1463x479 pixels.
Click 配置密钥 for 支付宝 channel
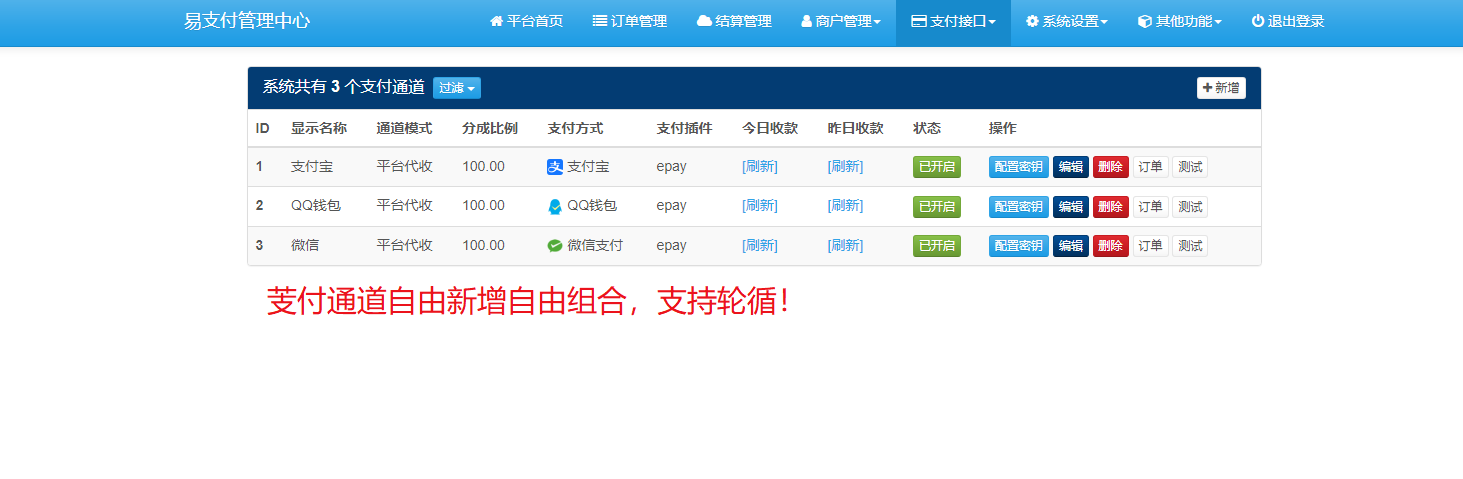(1019, 167)
